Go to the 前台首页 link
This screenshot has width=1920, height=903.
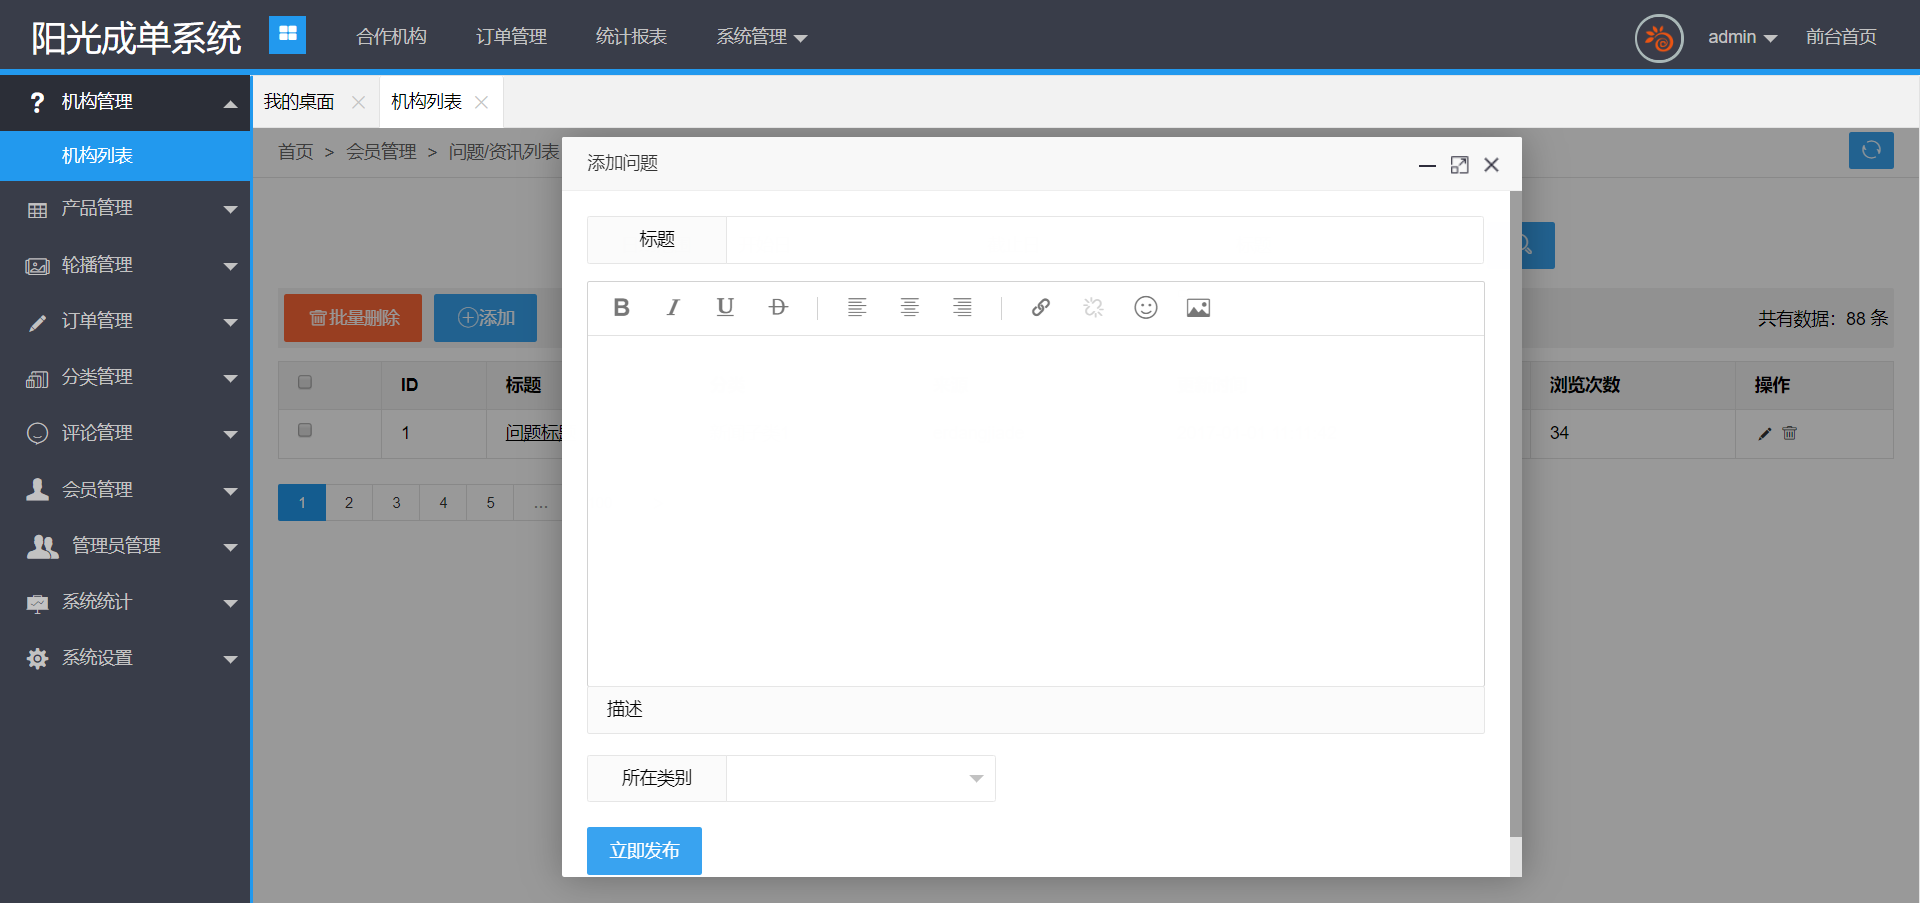pos(1840,38)
